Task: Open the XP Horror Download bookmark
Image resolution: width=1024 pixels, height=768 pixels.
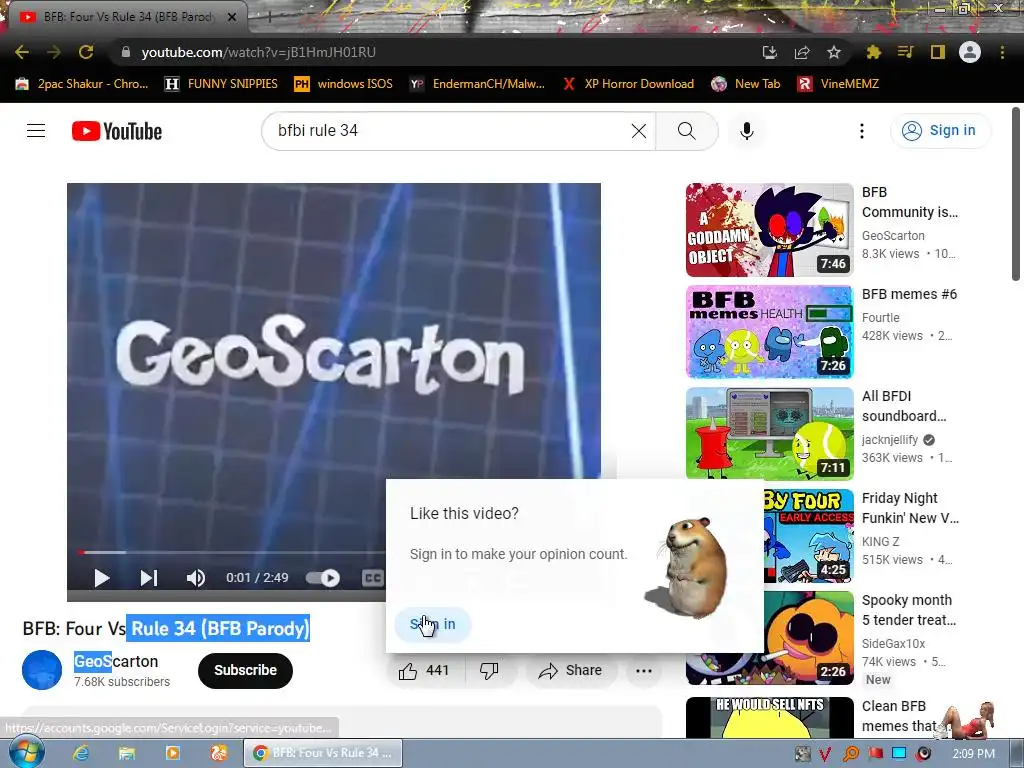Action: coord(628,84)
